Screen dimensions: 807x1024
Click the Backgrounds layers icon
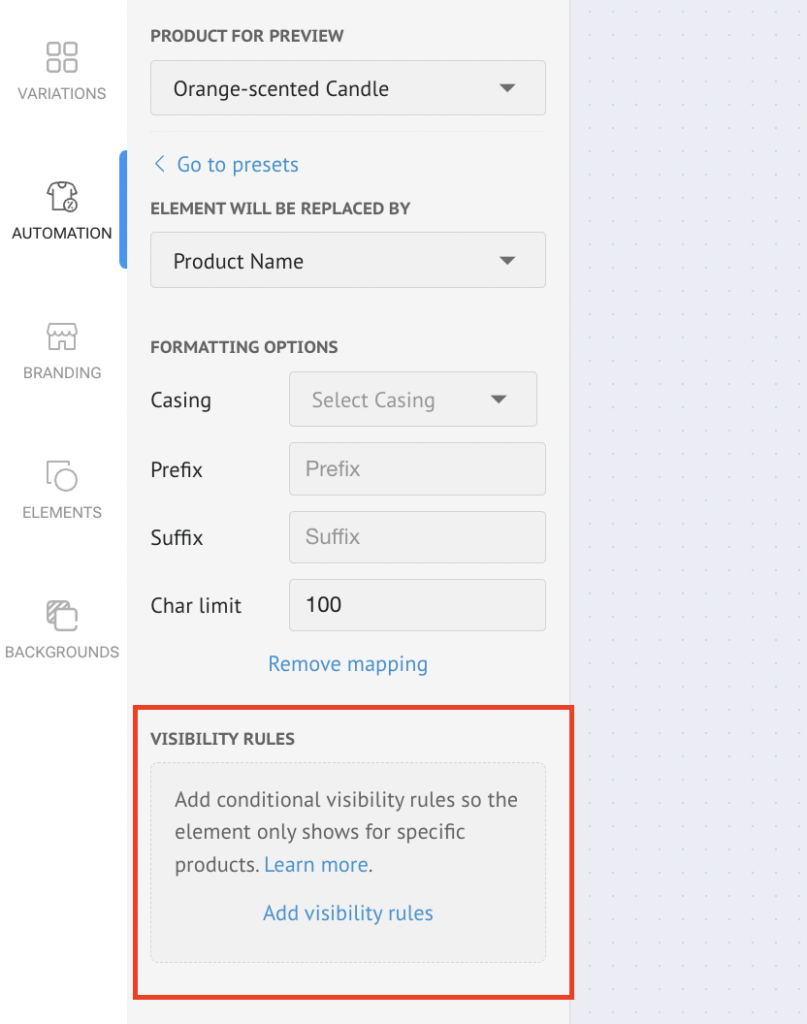62,615
